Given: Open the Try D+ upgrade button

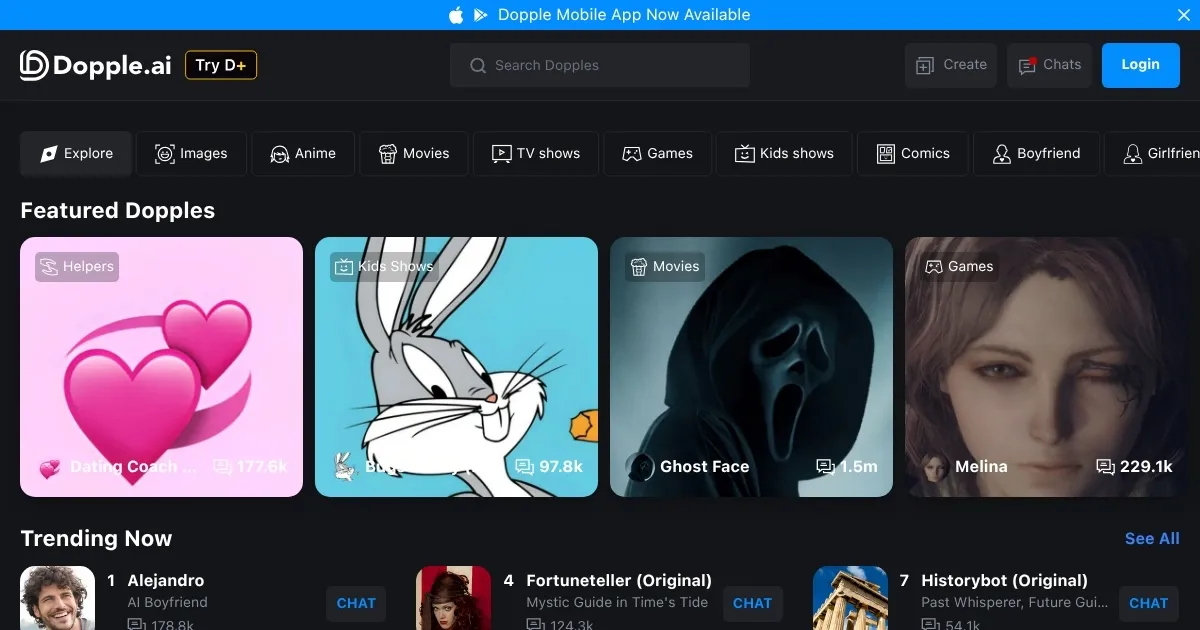Looking at the screenshot, I should (221, 65).
